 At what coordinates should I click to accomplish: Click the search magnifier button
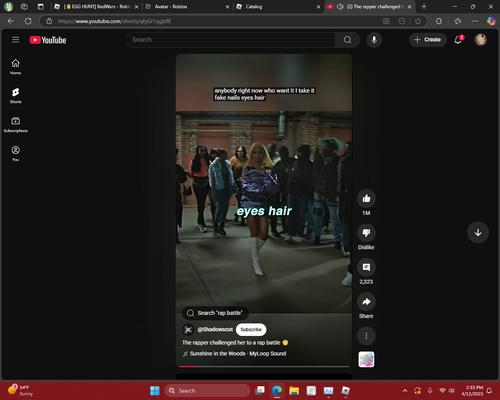(x=347, y=40)
